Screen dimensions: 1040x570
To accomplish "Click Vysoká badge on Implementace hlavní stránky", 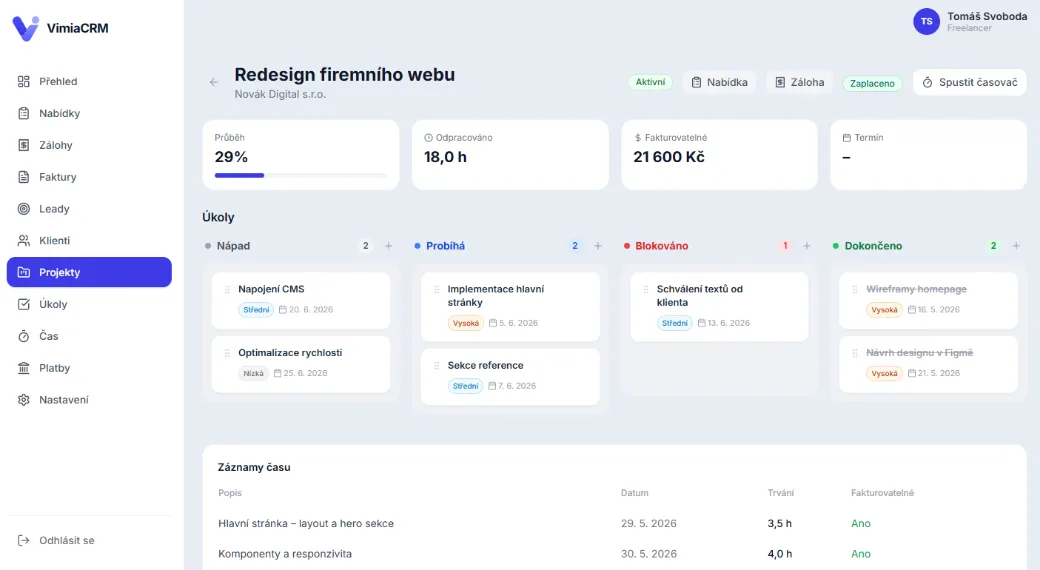I will [466, 323].
